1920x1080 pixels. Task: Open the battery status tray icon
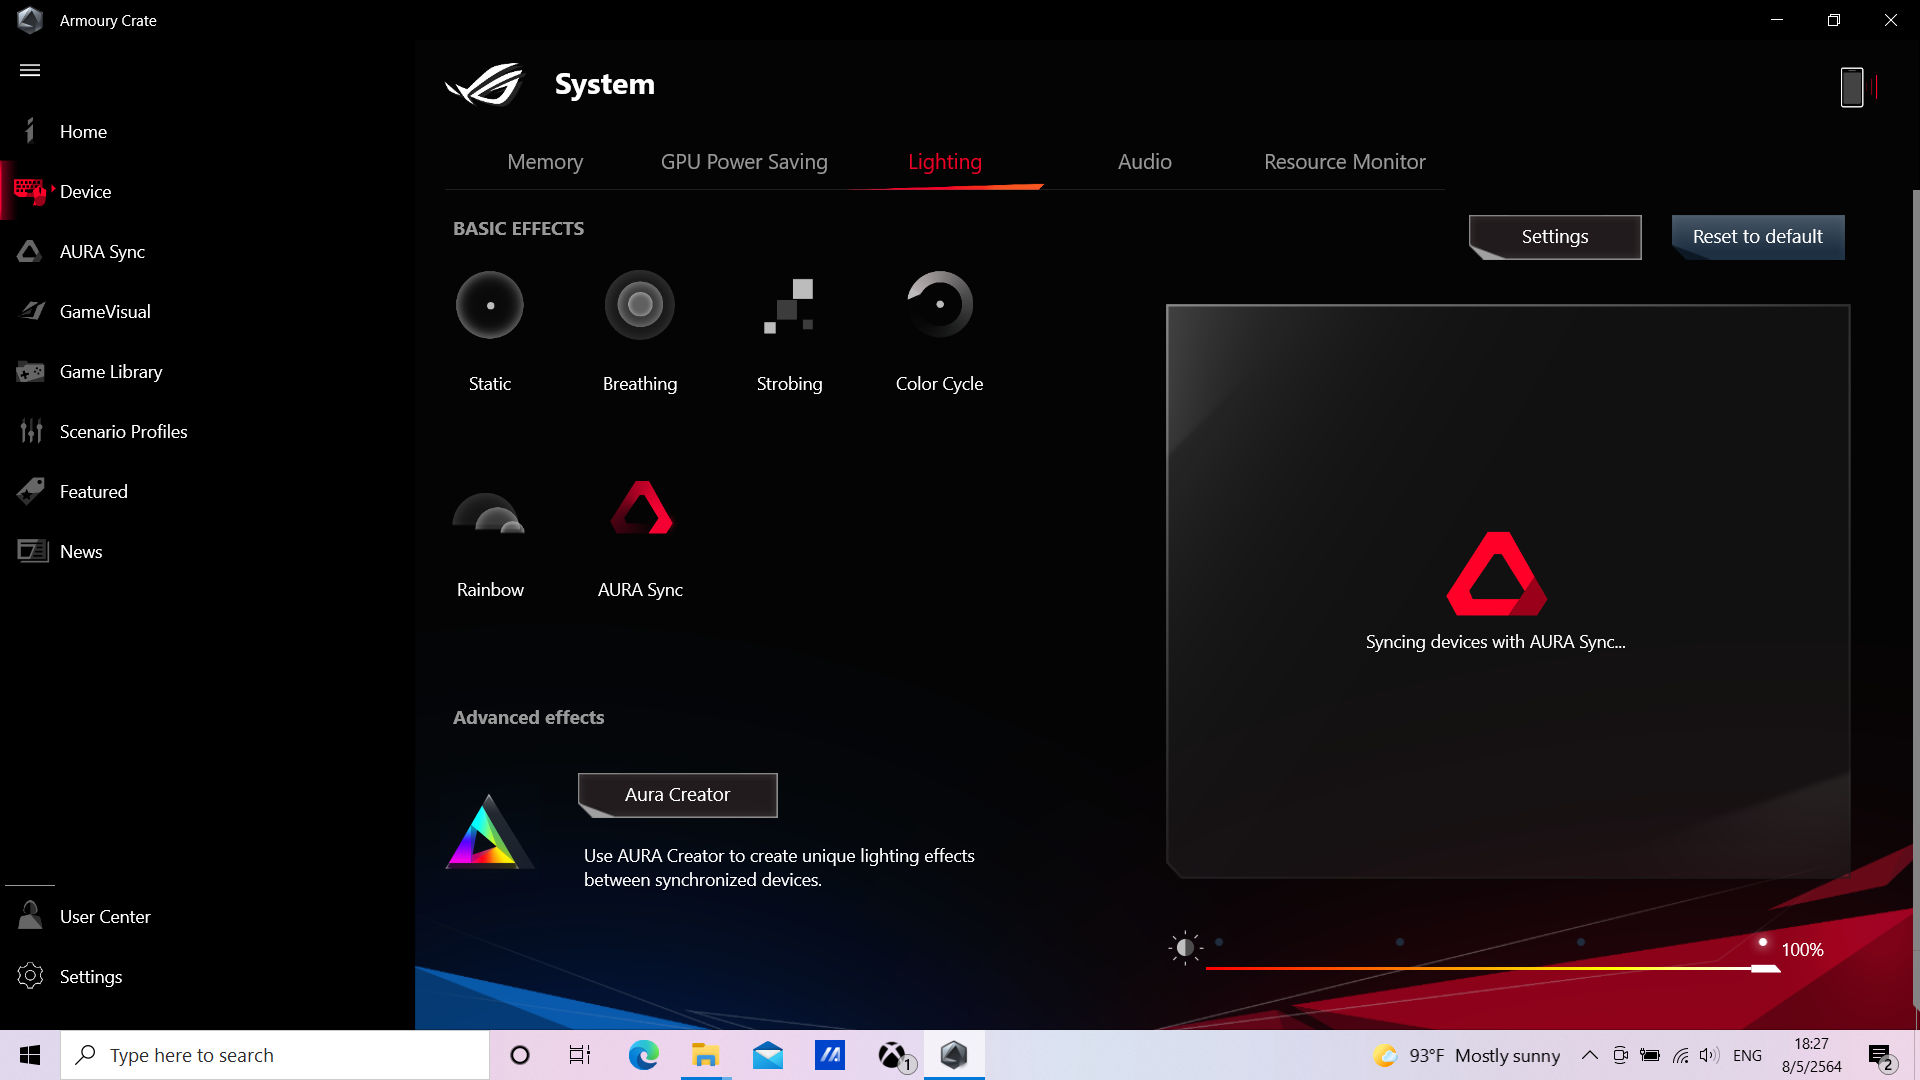[x=1650, y=1055]
